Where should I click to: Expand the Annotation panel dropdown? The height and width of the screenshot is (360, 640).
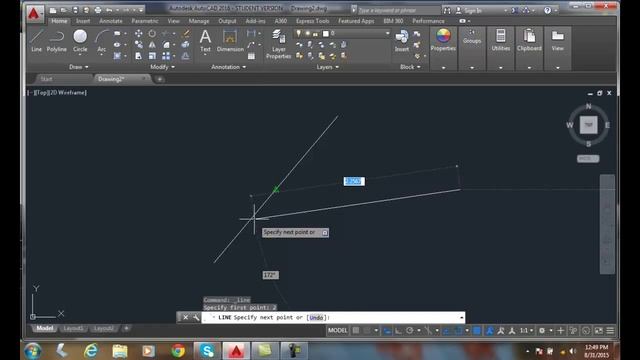click(229, 67)
